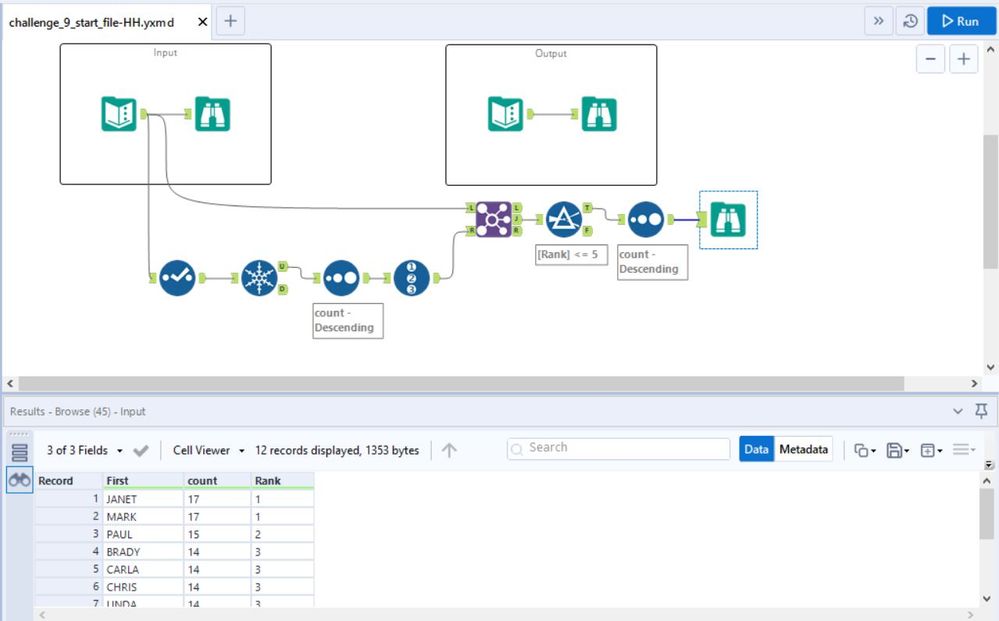The width and height of the screenshot is (999, 621).
Task: Select the MARK cell
Action: (143, 517)
